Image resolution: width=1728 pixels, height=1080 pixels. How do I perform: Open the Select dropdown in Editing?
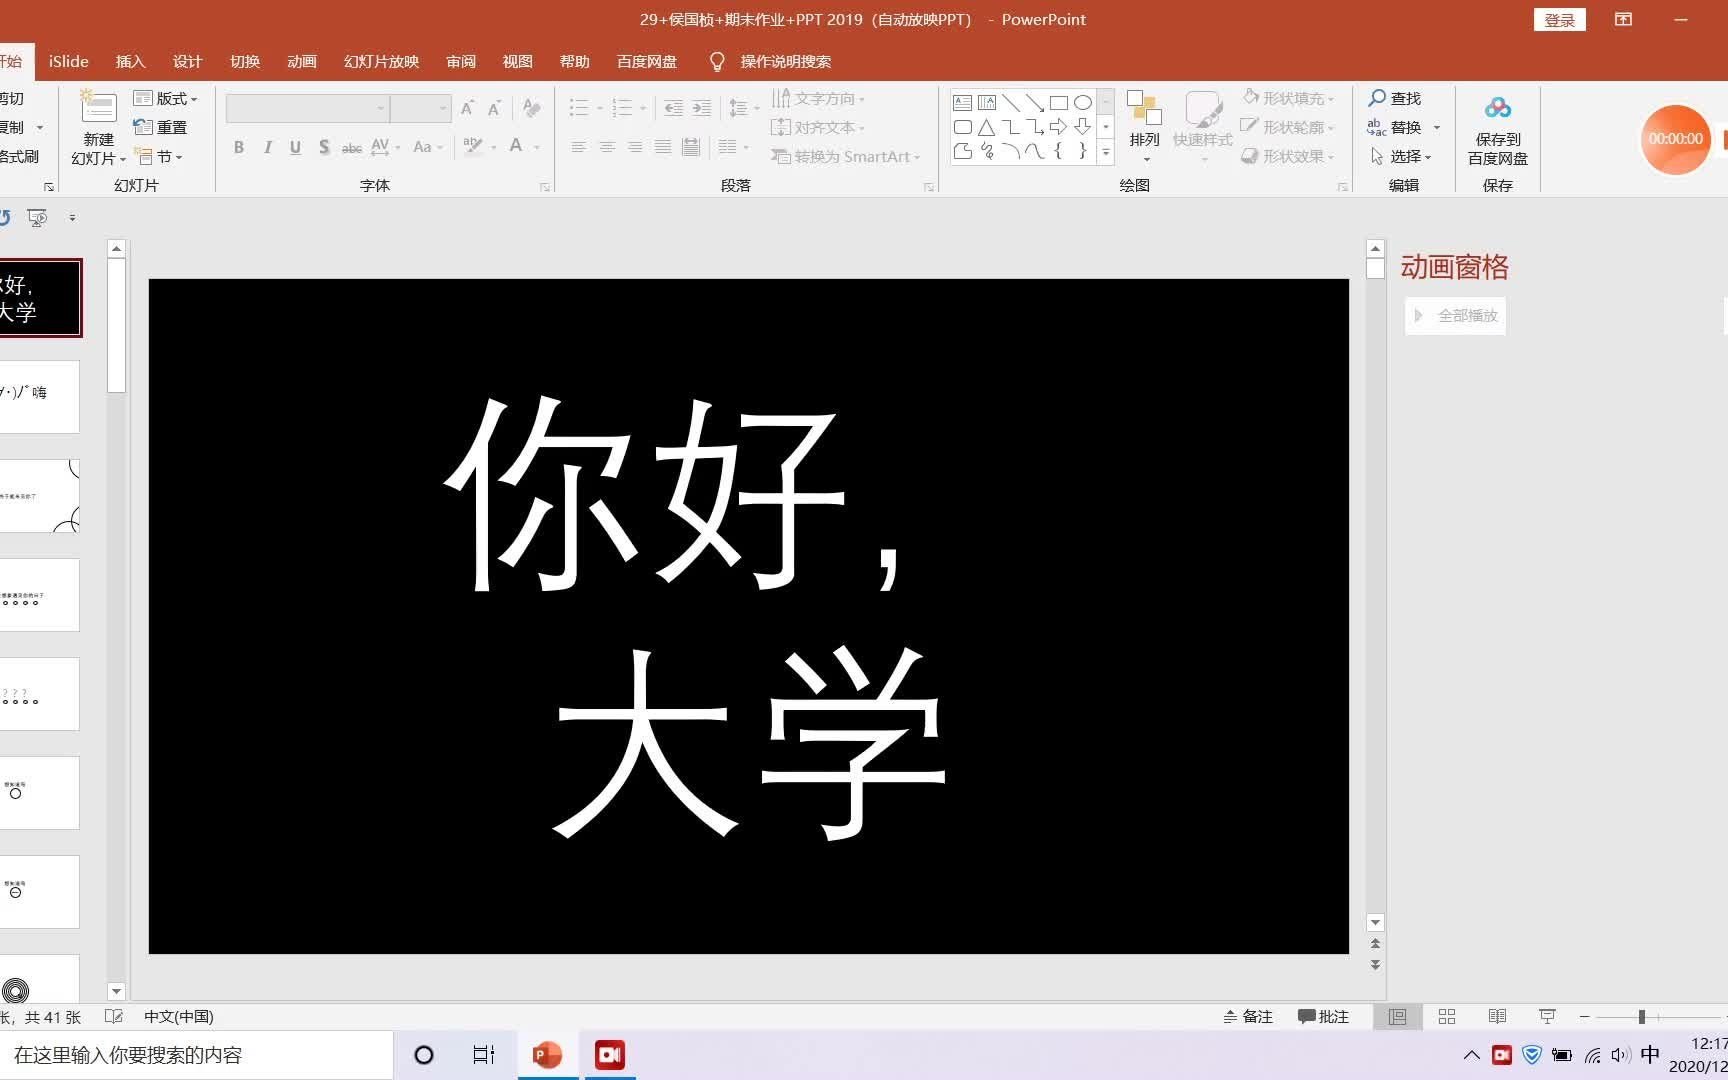point(1400,156)
